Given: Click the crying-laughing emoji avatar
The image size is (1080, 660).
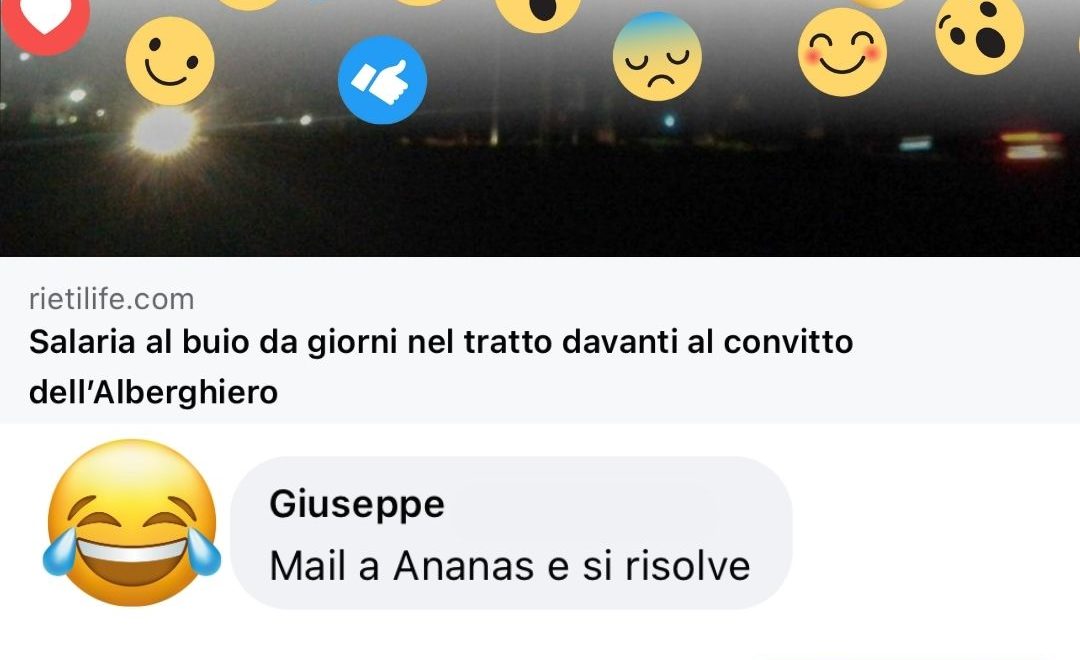Looking at the screenshot, I should click(132, 523).
